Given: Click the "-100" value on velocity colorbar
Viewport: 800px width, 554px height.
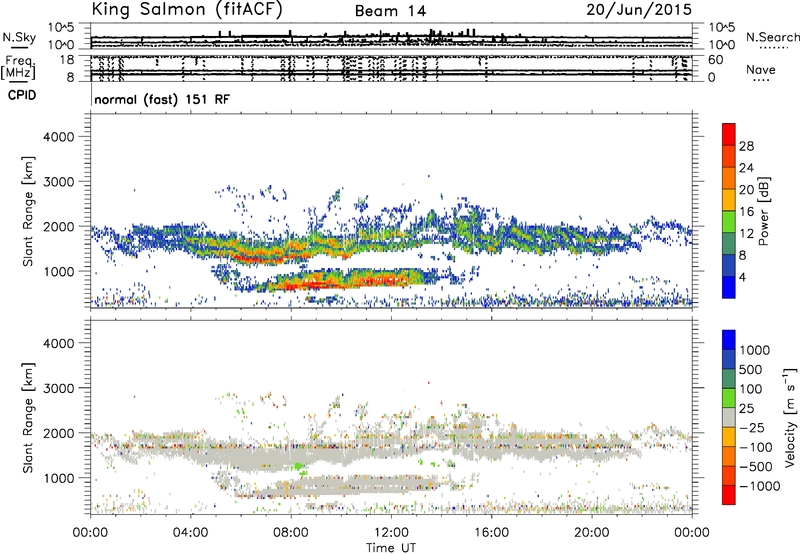Looking at the screenshot, I should (x=756, y=447).
